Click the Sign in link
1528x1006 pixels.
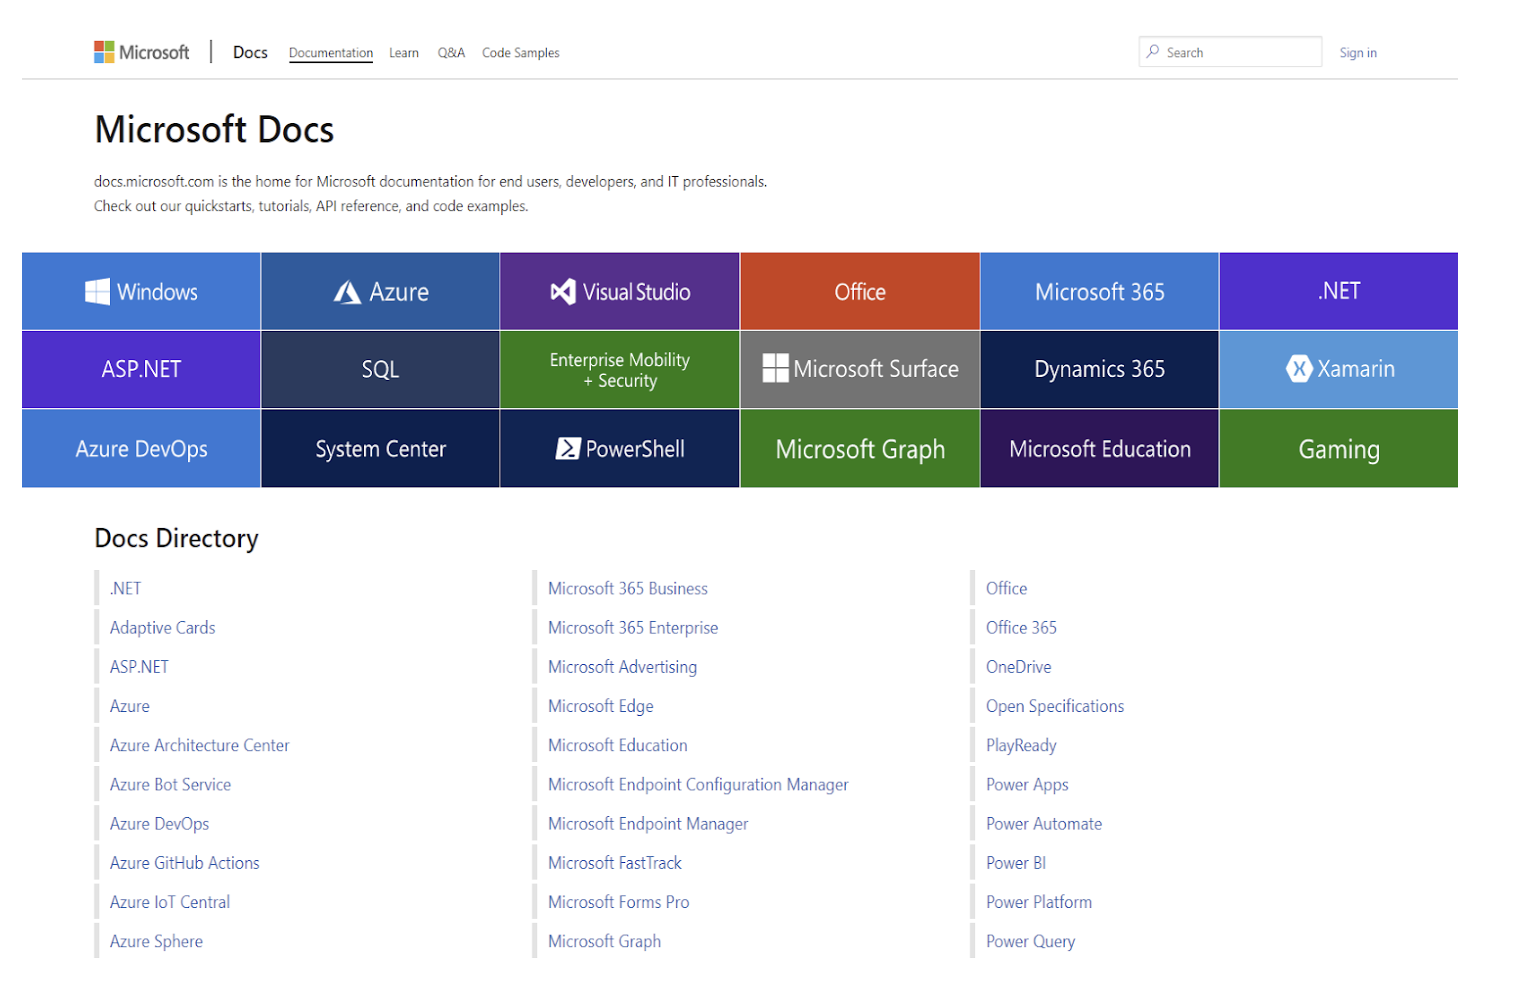click(x=1357, y=53)
